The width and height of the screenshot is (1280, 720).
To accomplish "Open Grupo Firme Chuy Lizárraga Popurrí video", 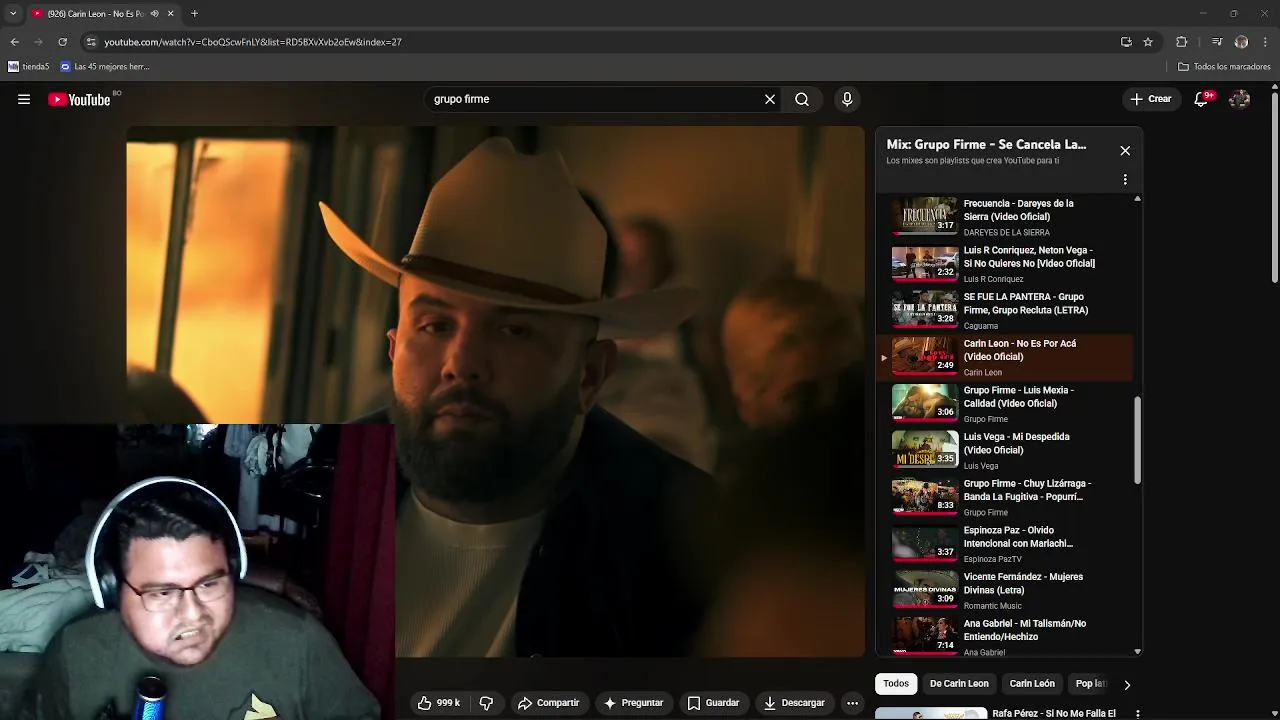I will (x=1005, y=497).
